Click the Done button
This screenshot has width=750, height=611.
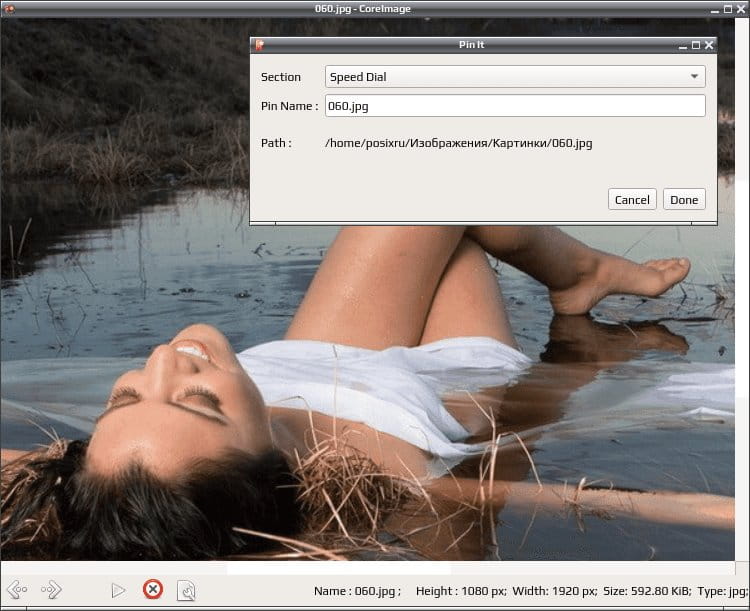click(x=684, y=200)
